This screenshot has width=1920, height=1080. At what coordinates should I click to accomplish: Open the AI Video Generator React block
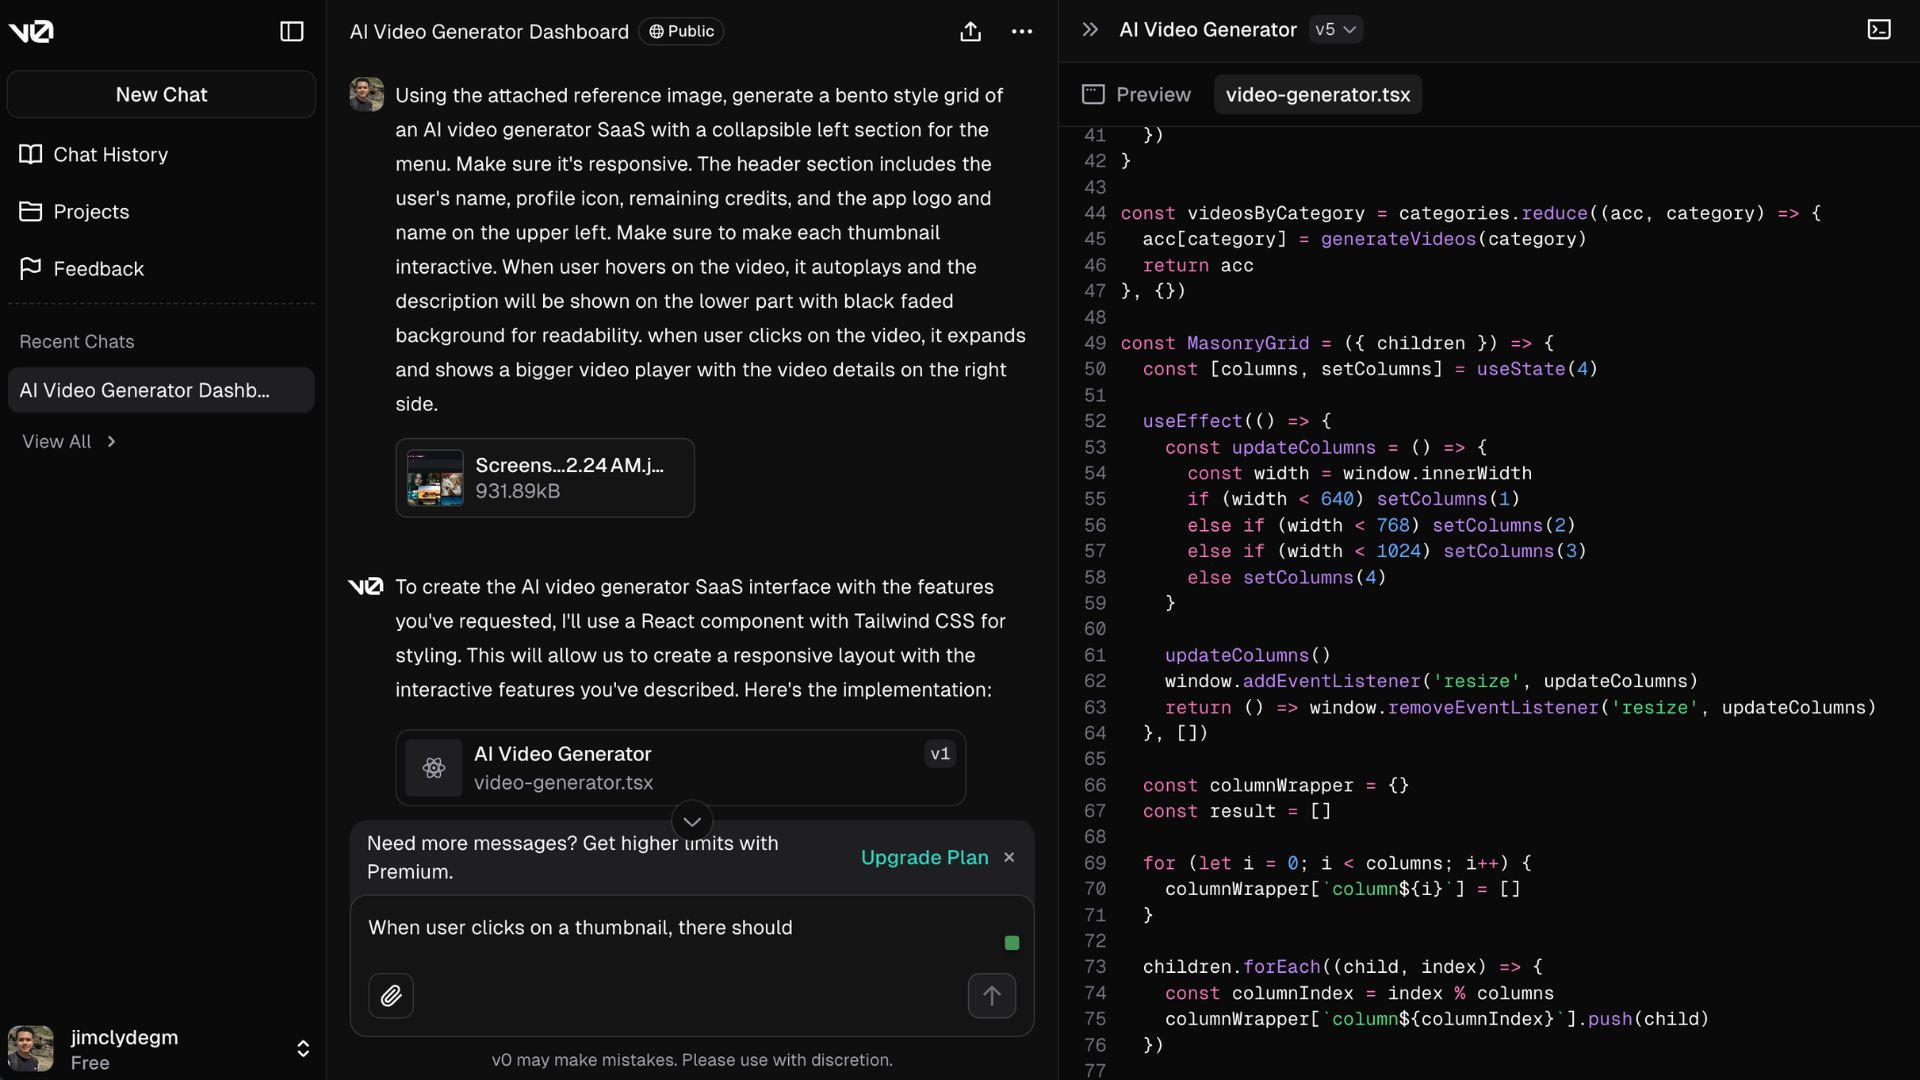(x=680, y=768)
